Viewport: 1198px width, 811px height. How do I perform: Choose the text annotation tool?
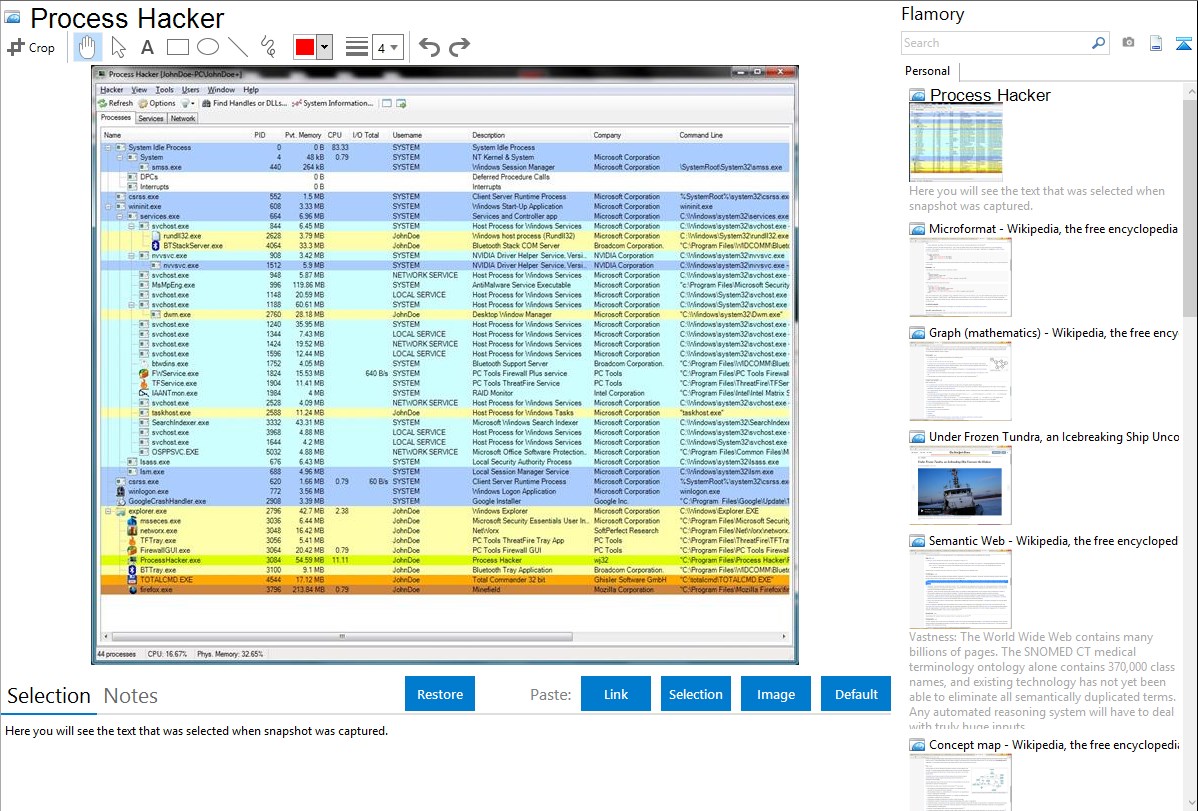point(147,47)
